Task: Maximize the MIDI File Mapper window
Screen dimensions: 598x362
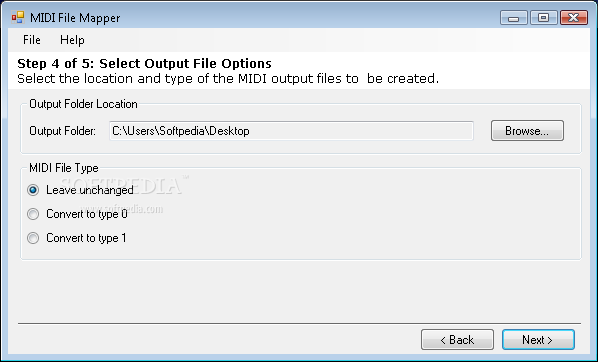Action: pos(543,18)
